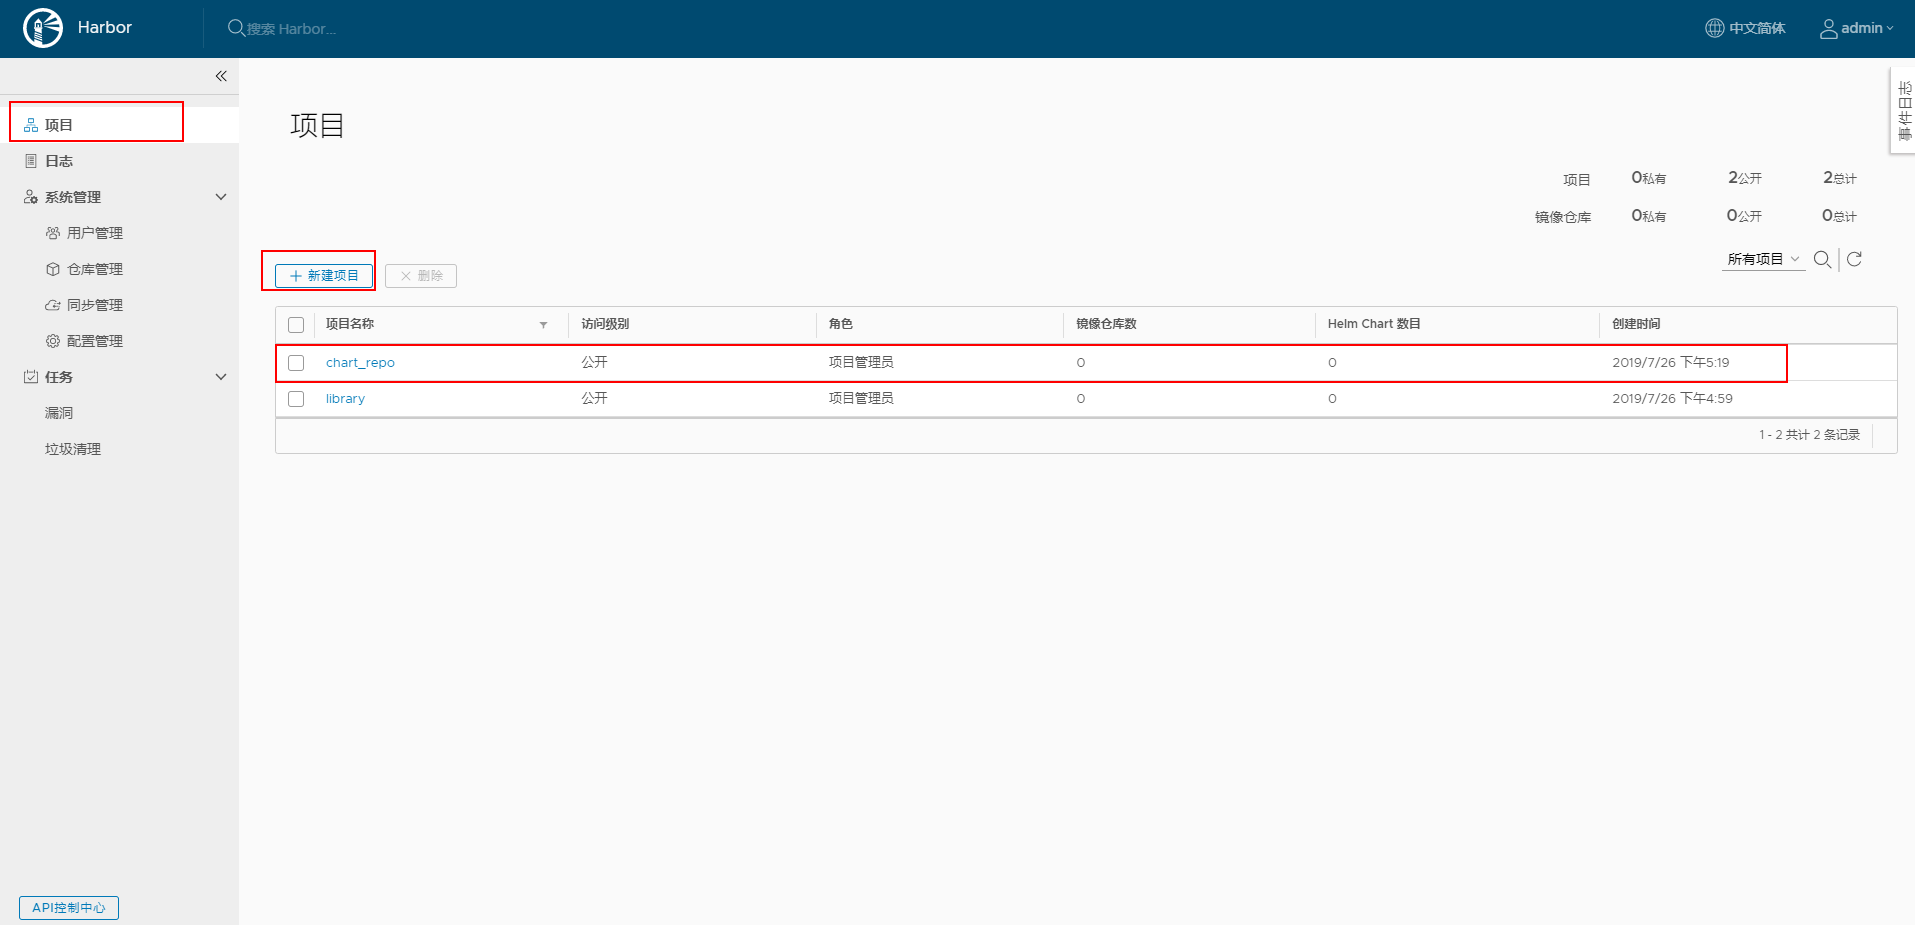The width and height of the screenshot is (1915, 925).
Task: Select the 项目 sidebar icon
Action: coord(29,123)
